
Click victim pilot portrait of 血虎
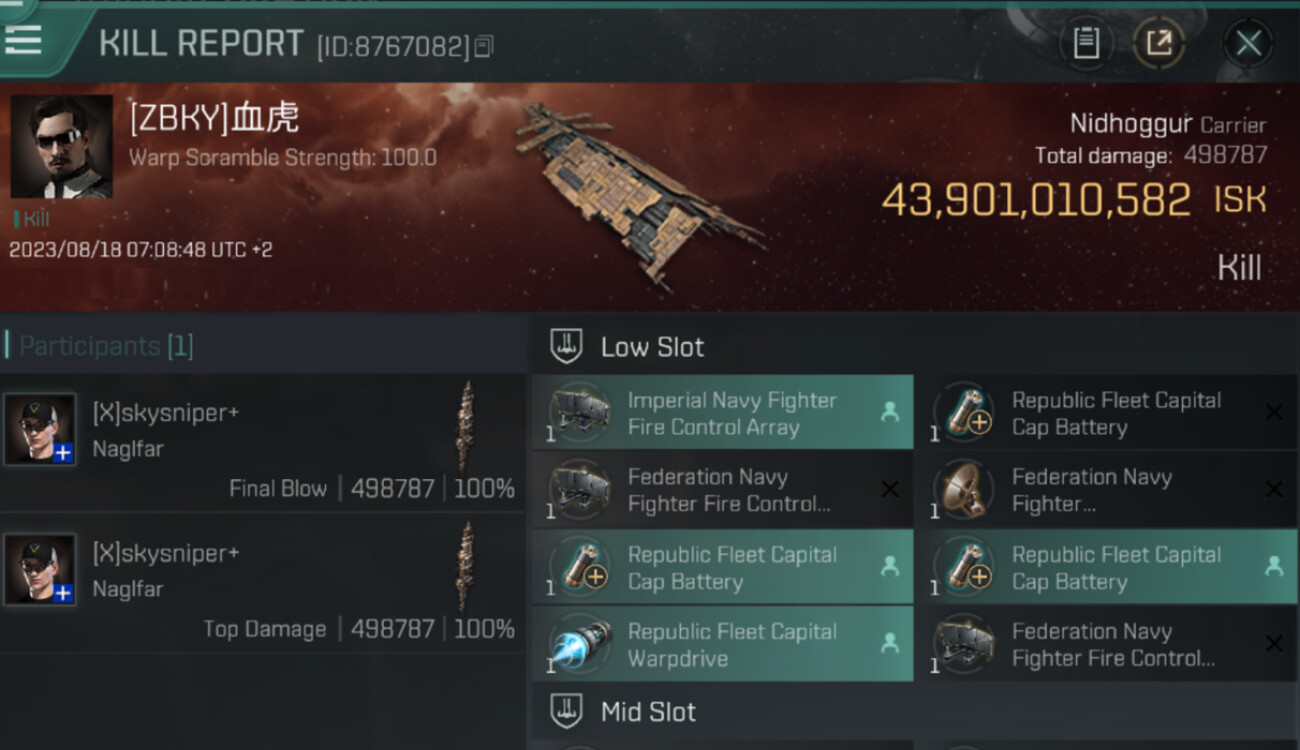pyautogui.click(x=61, y=147)
